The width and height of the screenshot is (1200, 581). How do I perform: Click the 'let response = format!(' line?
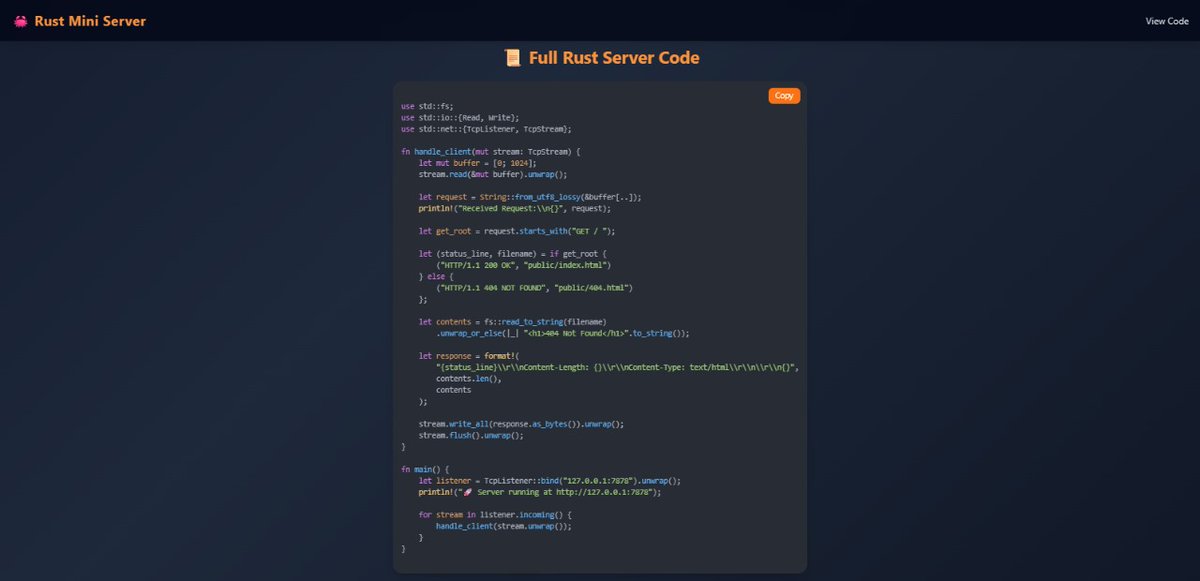point(470,356)
